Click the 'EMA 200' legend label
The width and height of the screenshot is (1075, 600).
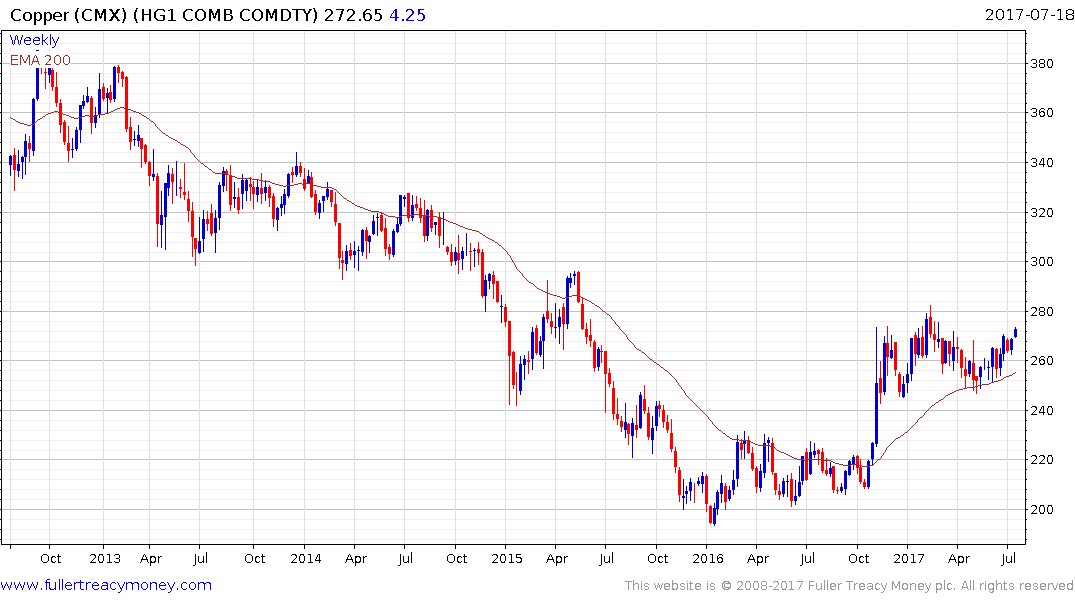40,60
